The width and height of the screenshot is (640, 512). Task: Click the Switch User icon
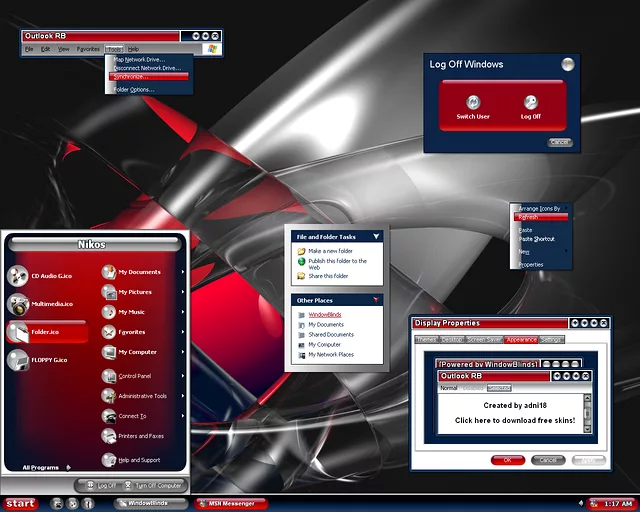click(473, 102)
